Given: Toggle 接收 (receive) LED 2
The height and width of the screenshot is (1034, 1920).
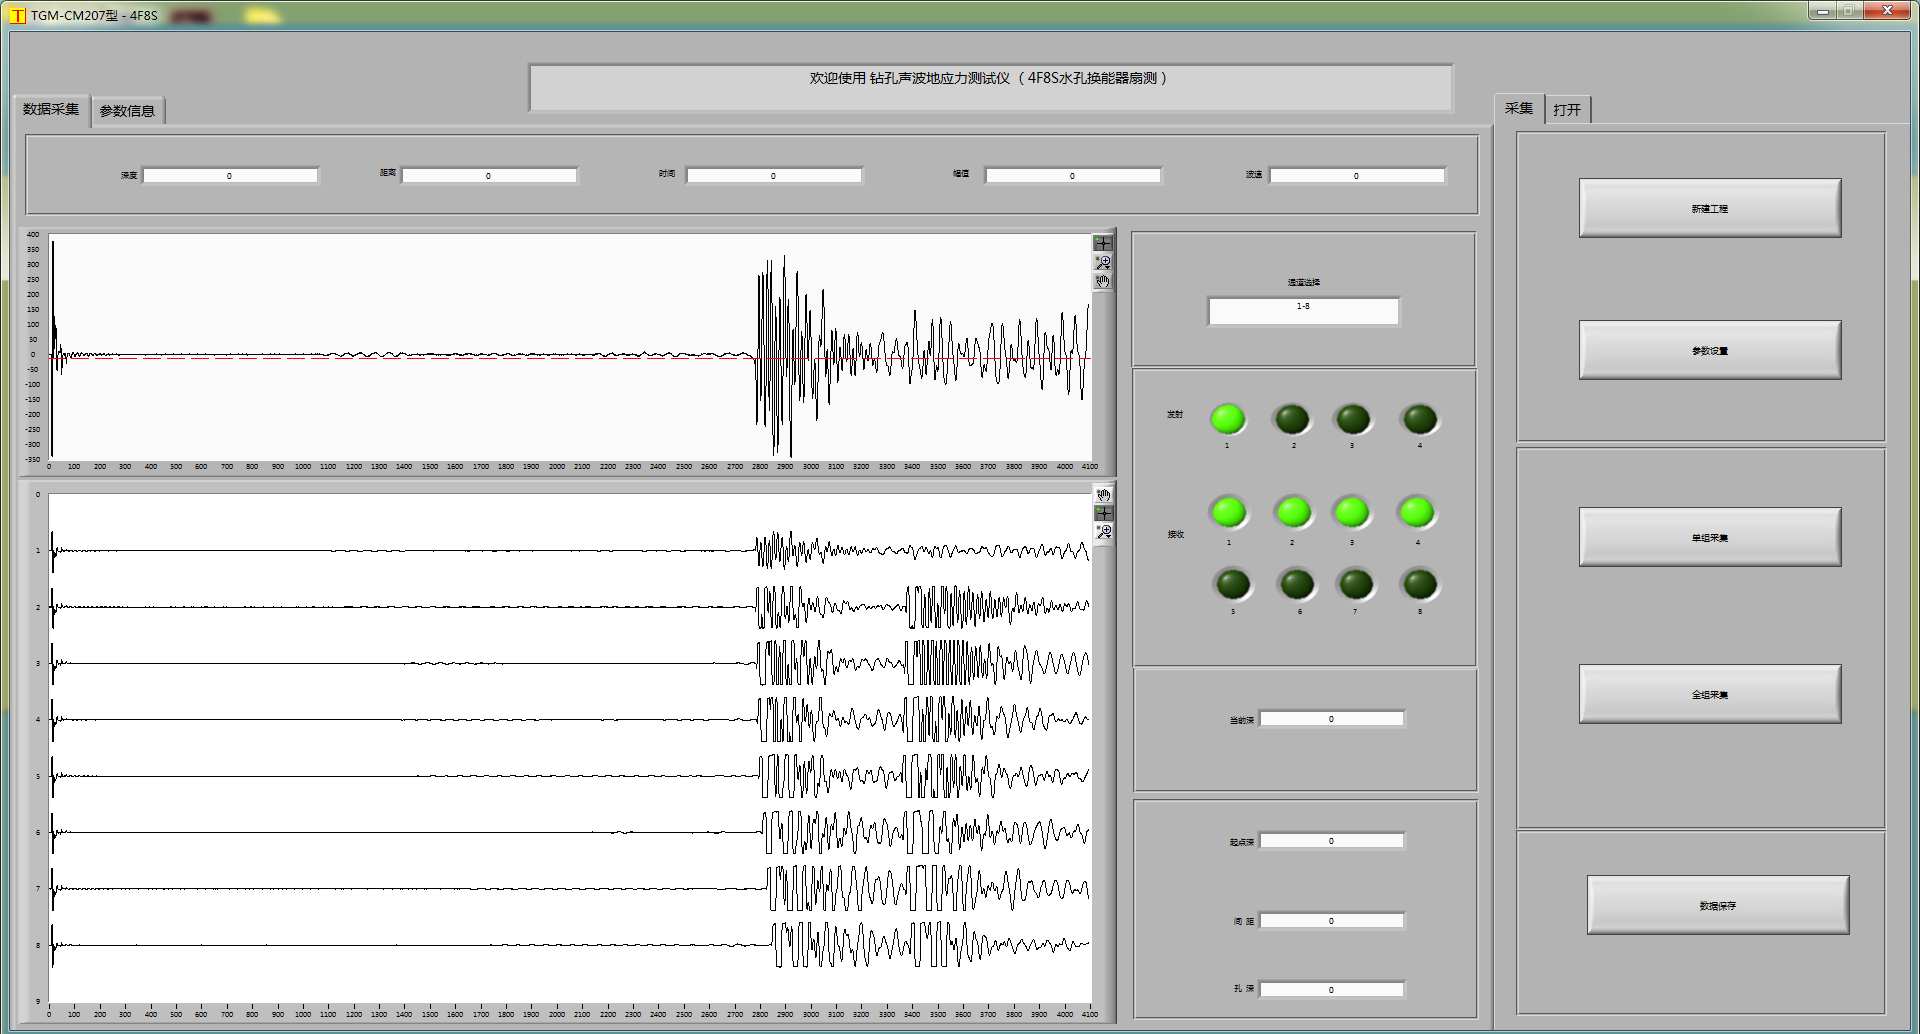Looking at the screenshot, I should pyautogui.click(x=1293, y=512).
